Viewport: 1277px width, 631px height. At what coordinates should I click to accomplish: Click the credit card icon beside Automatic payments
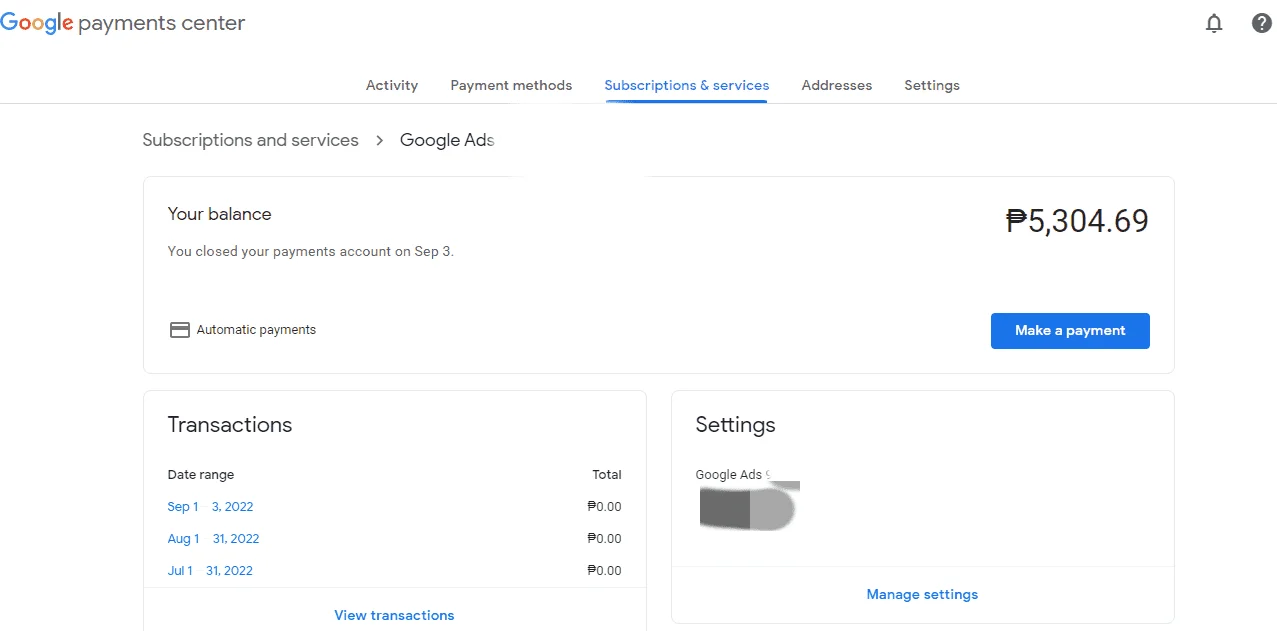tap(180, 330)
